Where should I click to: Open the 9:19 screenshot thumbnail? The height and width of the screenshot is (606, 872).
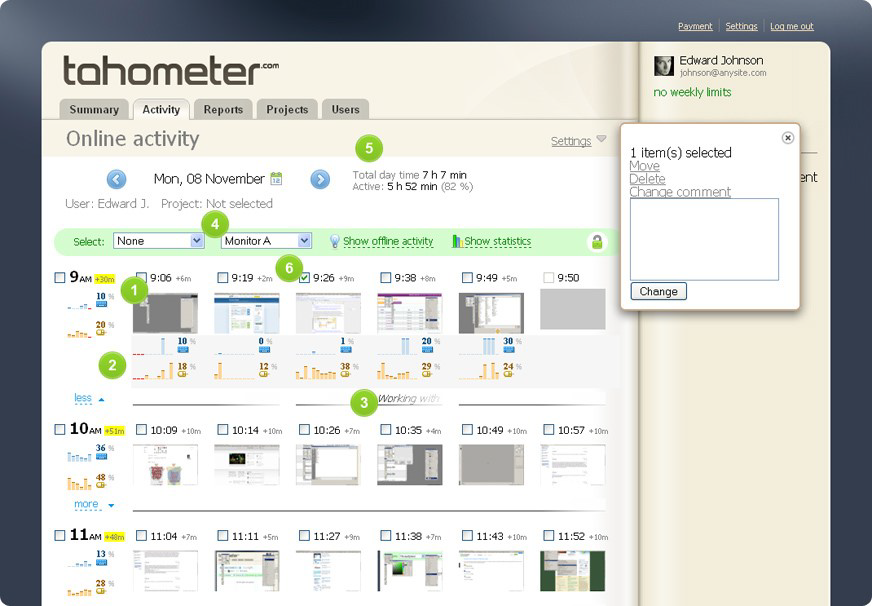tap(247, 314)
